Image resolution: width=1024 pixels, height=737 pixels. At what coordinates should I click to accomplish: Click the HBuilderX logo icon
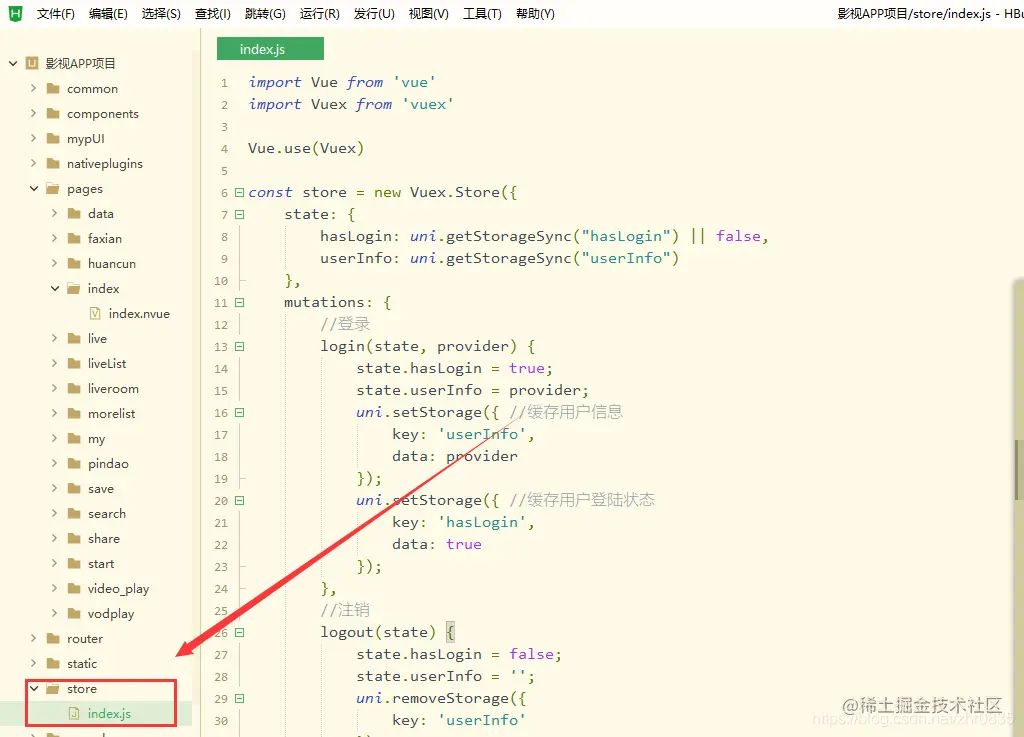pyautogui.click(x=15, y=14)
